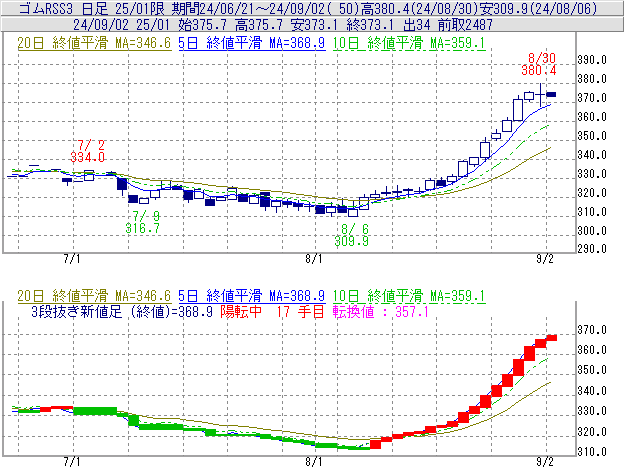The image size is (624, 475).
Task: Click the 20日 終値平滑 MA=346.6 legend in upper chart
Action: pyautogui.click(x=94, y=43)
